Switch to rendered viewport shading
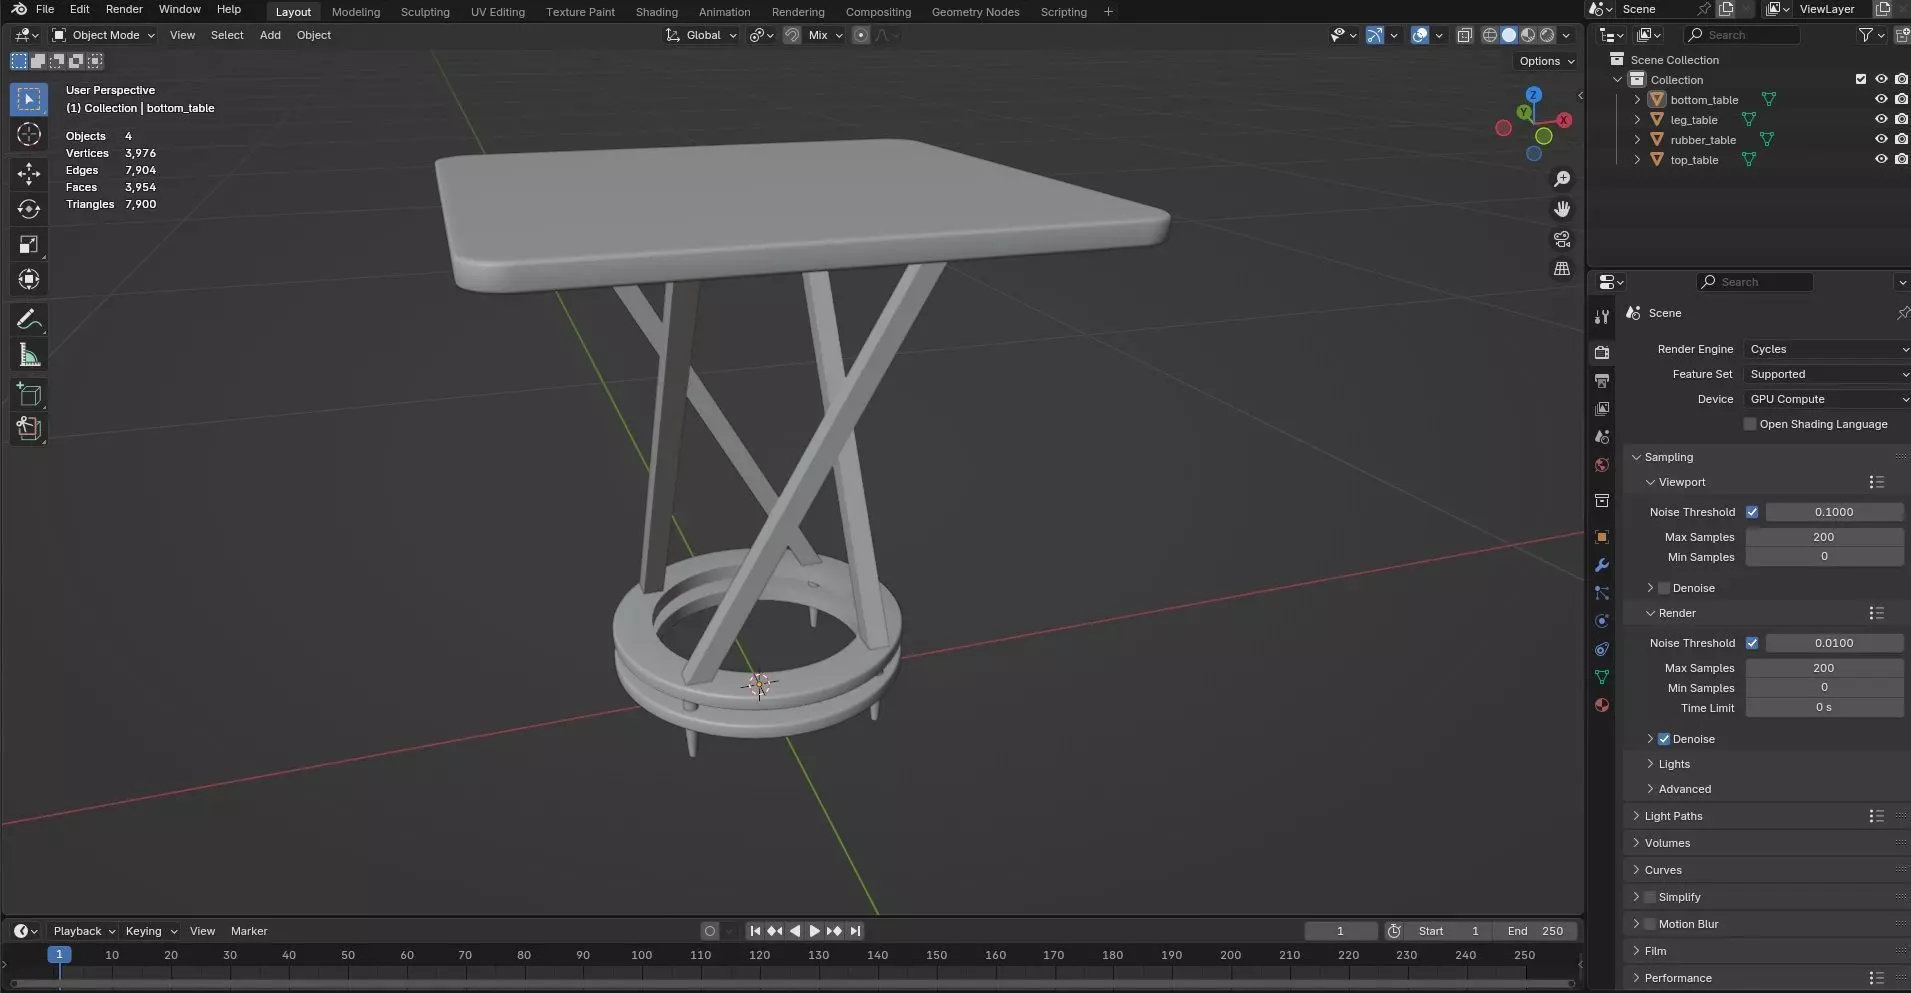This screenshot has width=1911, height=993. coord(1547,35)
